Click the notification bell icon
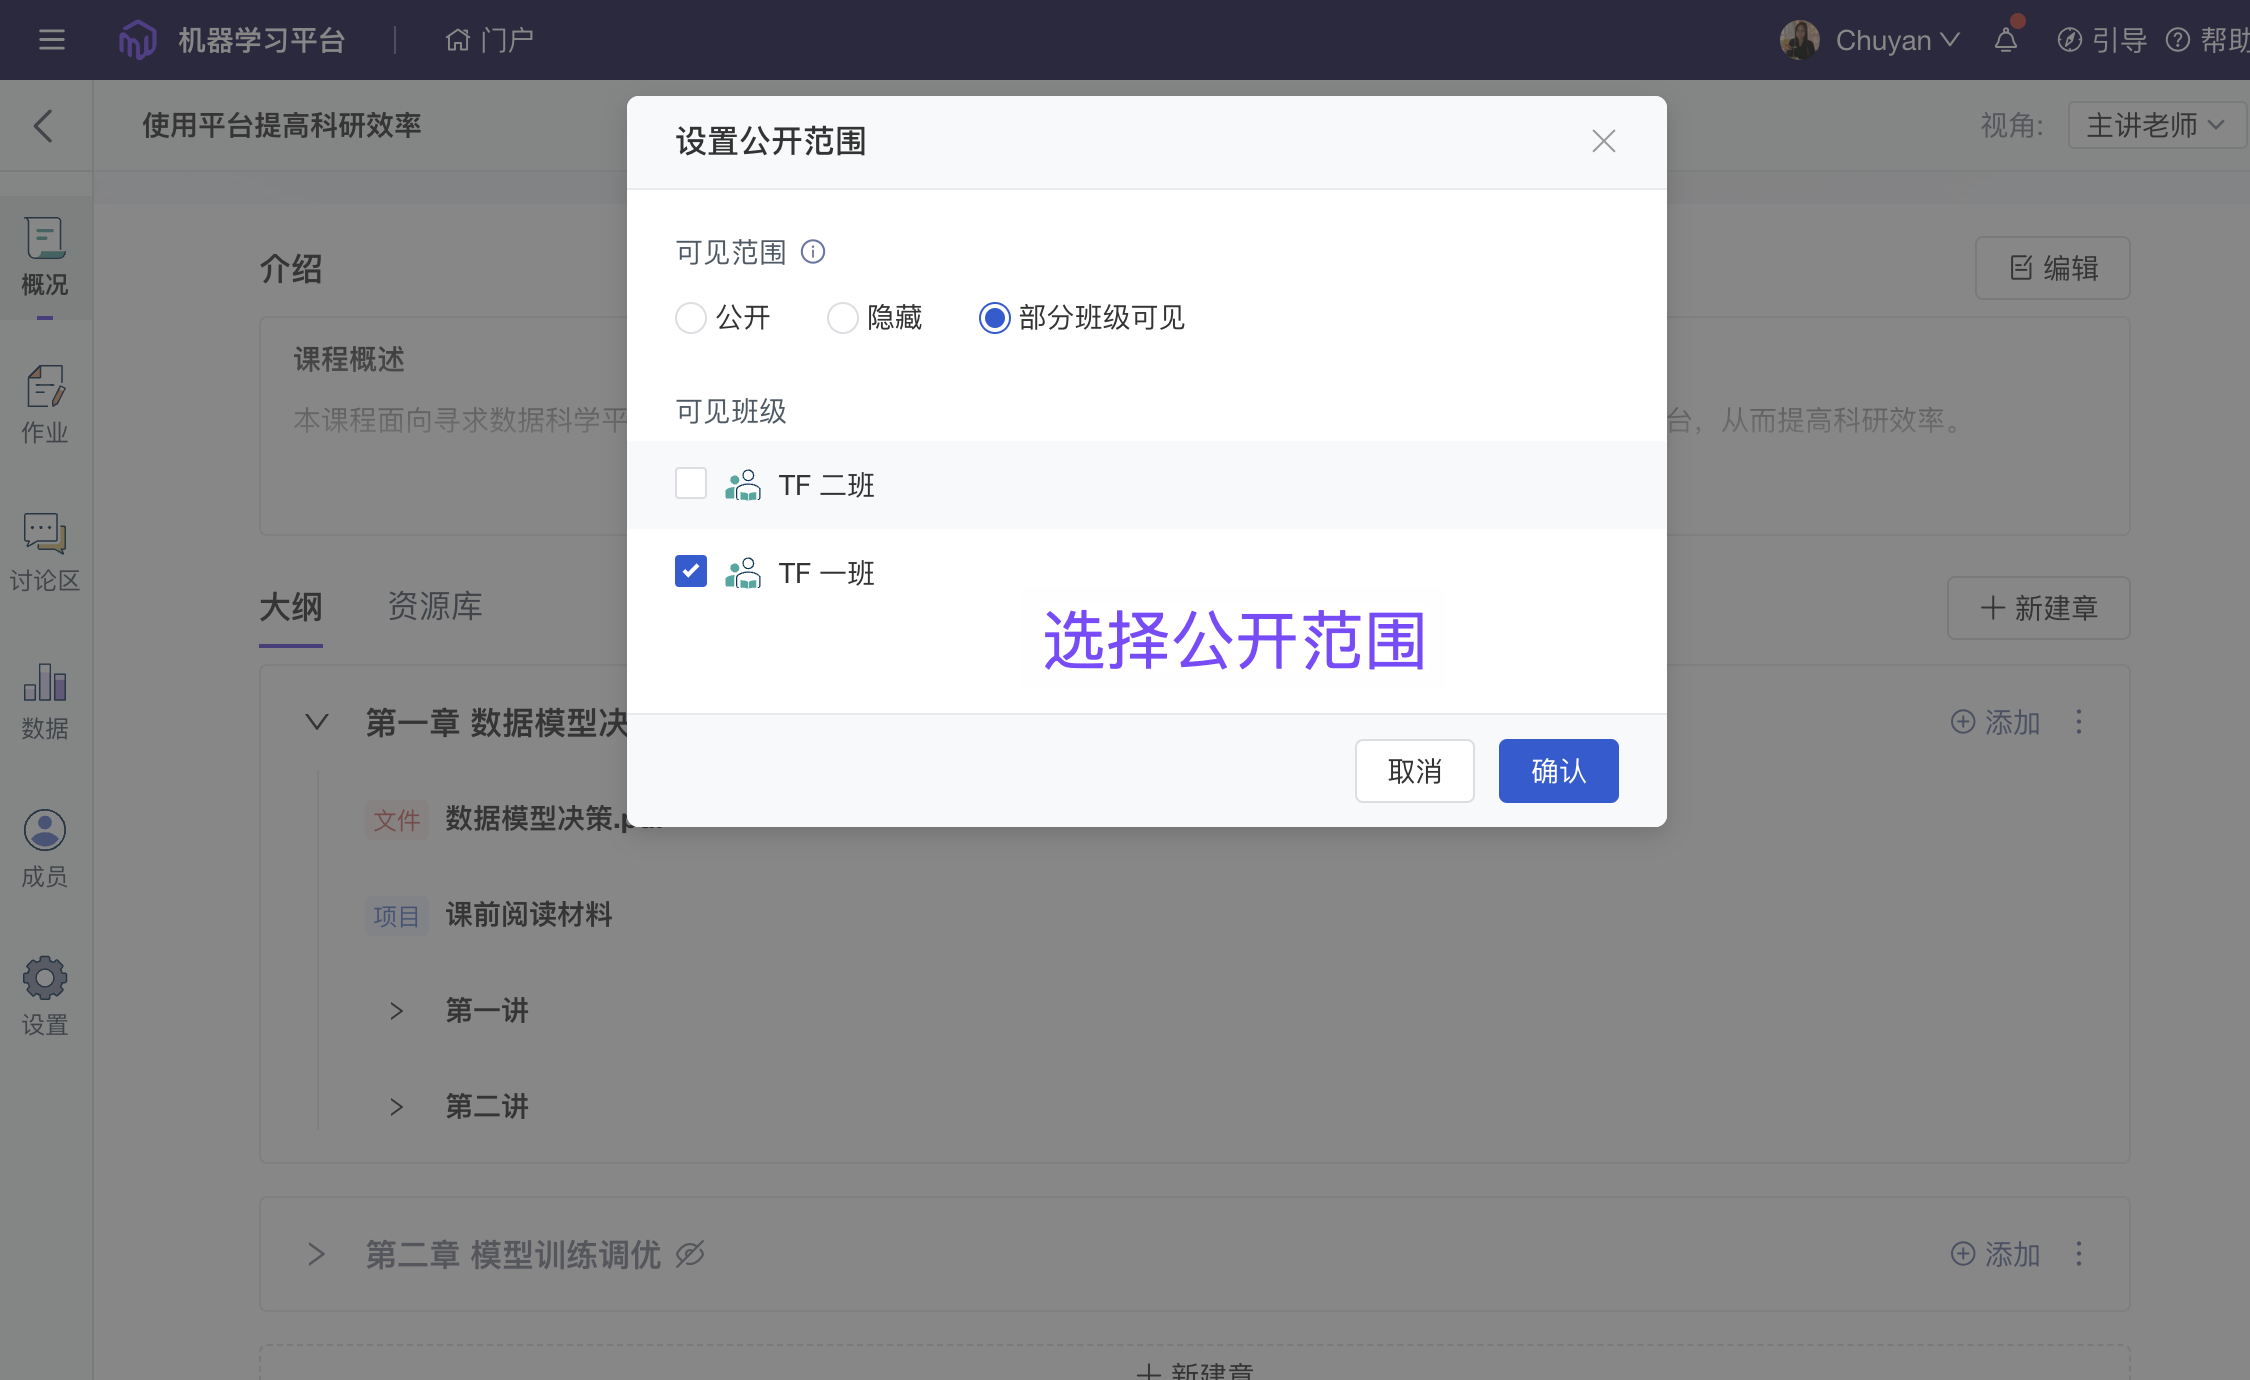This screenshot has width=2250, height=1380. (x=2005, y=40)
